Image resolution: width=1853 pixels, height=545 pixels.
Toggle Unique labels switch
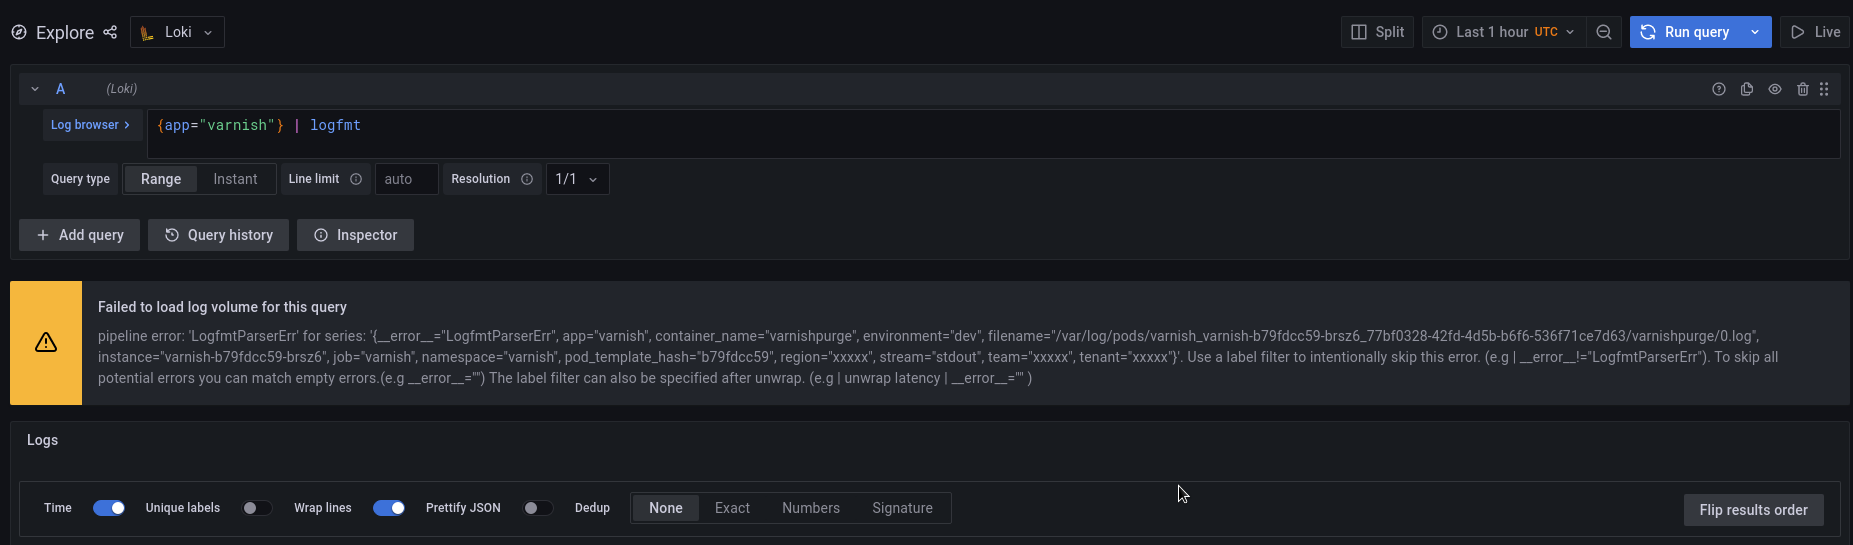tap(257, 508)
